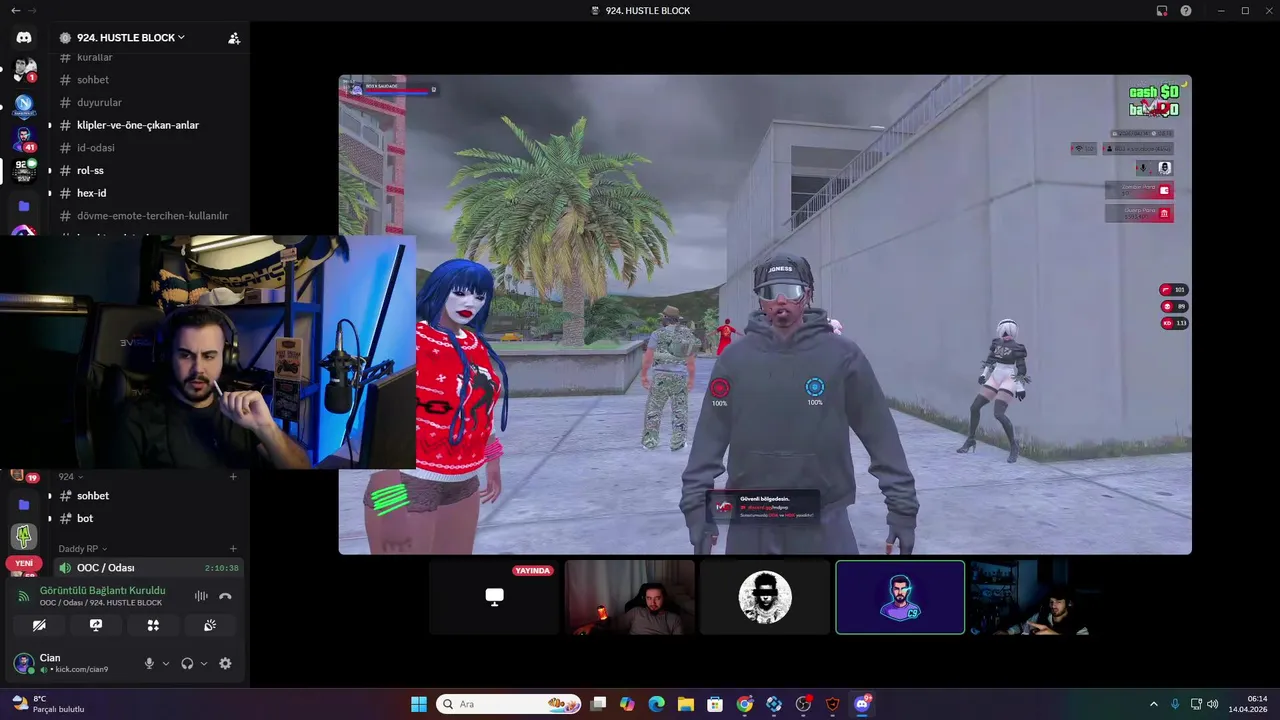Open 924. HUSTLE BLOCK server menu
This screenshot has width=1280, height=720.
click(x=131, y=37)
